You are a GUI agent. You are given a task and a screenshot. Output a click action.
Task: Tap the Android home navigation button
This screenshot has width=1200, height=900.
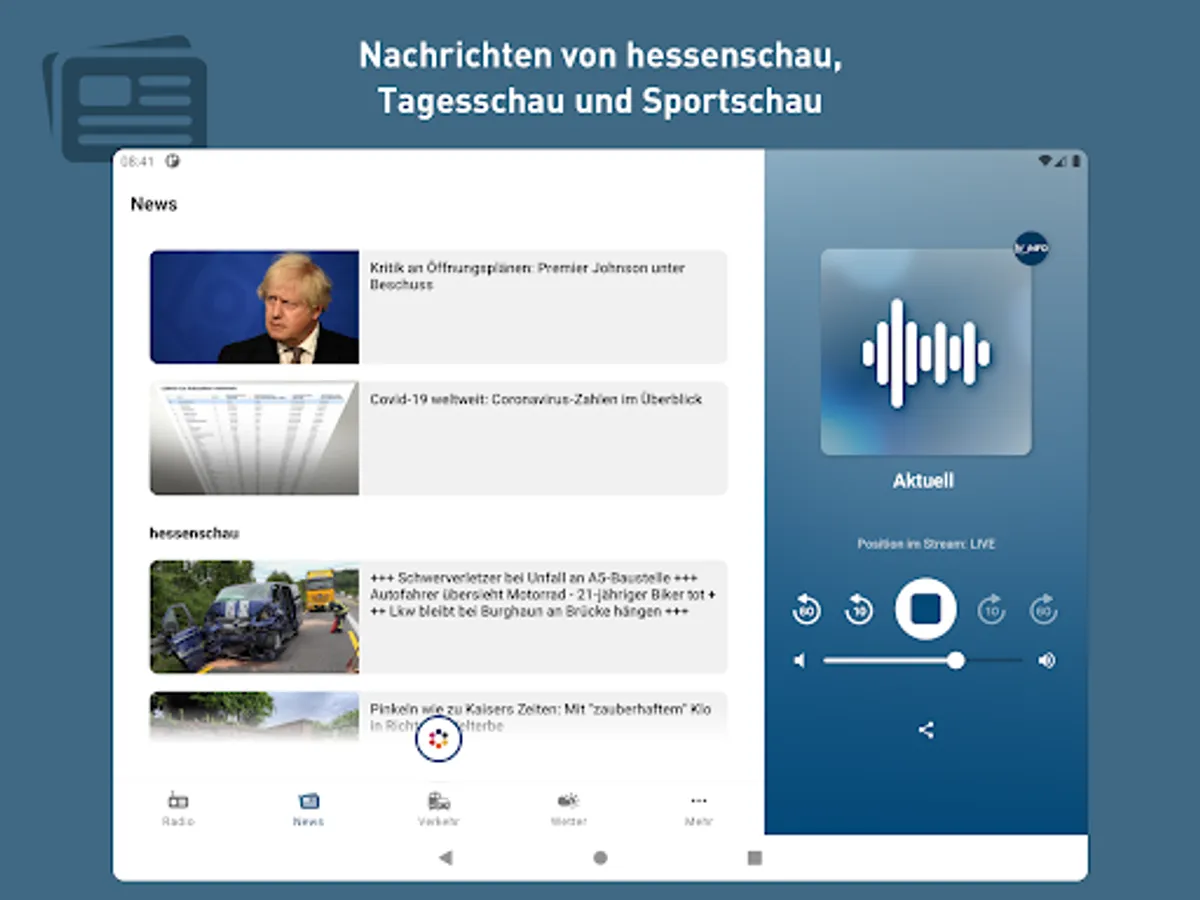coord(600,857)
